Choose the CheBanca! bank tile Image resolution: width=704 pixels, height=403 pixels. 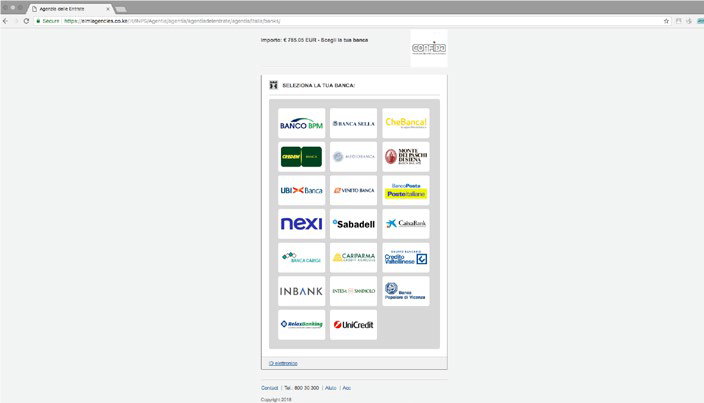[x=406, y=123]
